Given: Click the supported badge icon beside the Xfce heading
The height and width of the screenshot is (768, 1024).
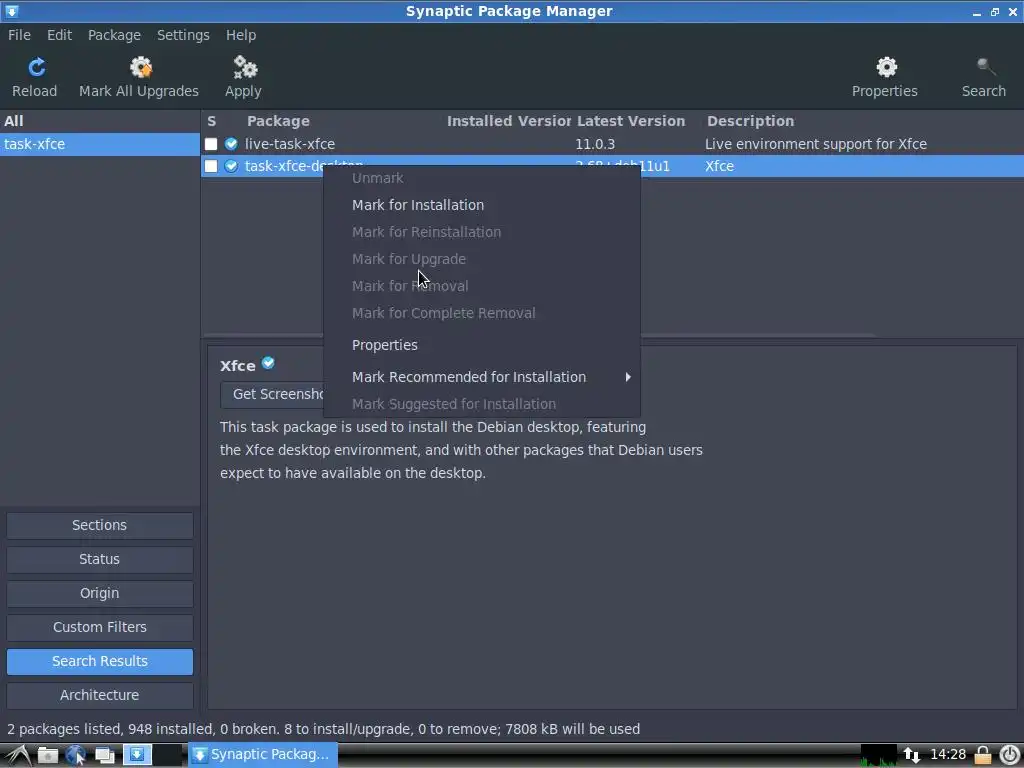Looking at the screenshot, I should [268, 363].
